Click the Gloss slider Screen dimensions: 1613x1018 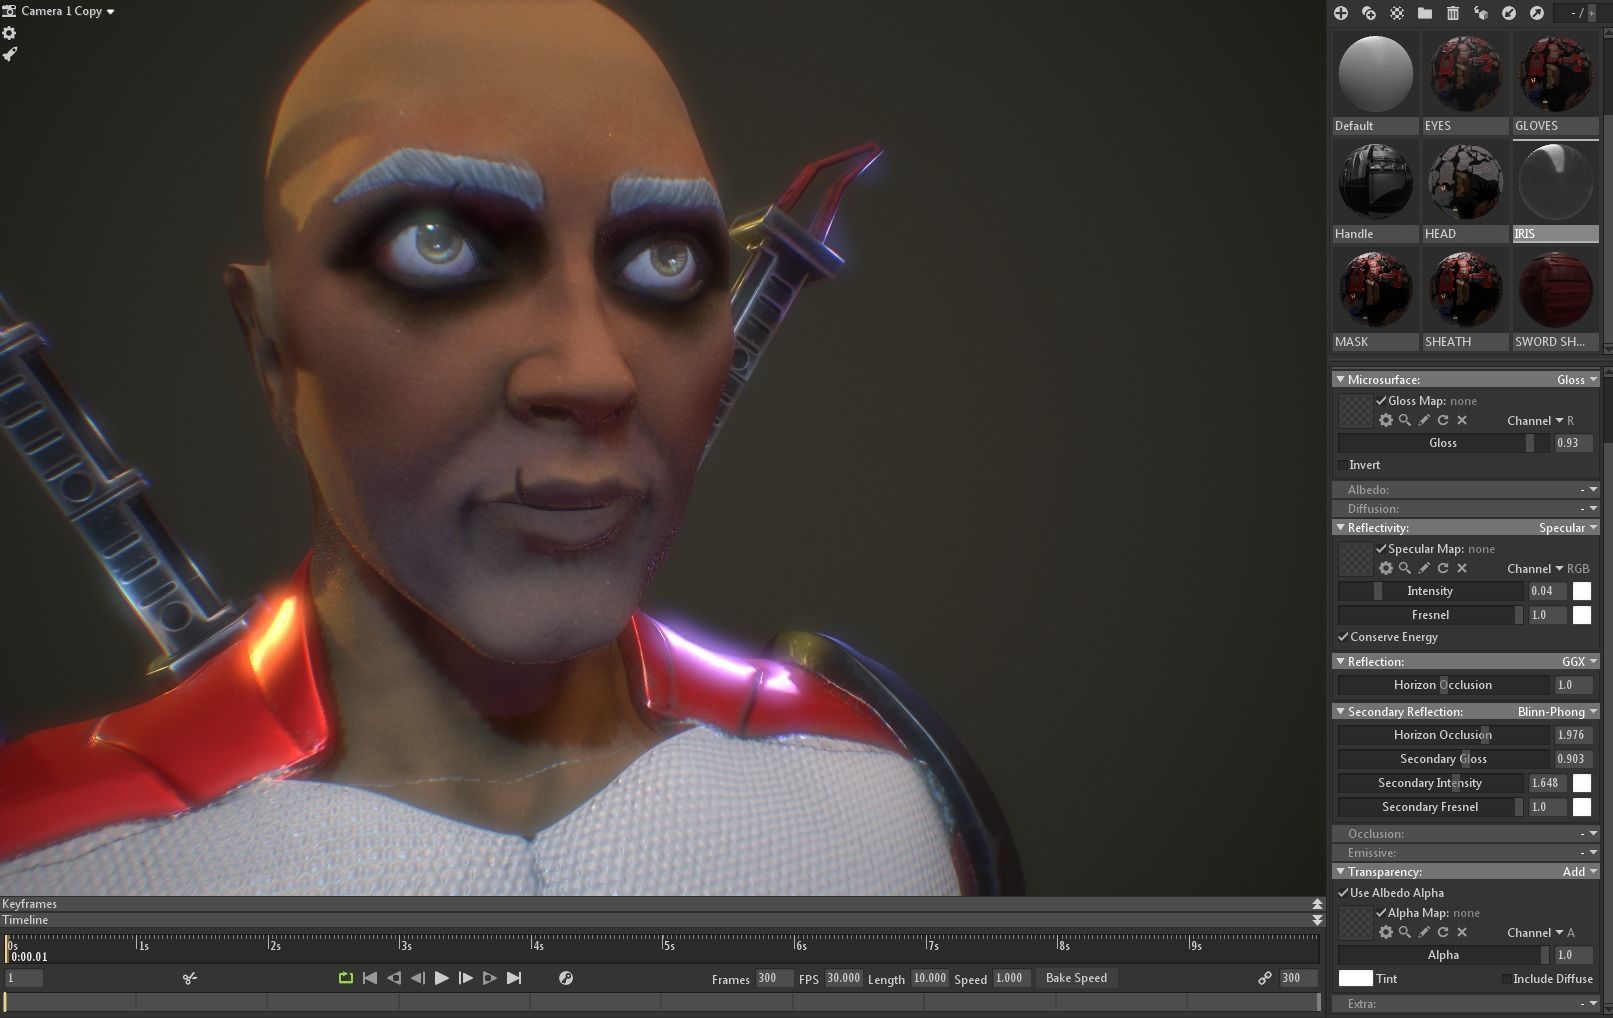(1443, 443)
